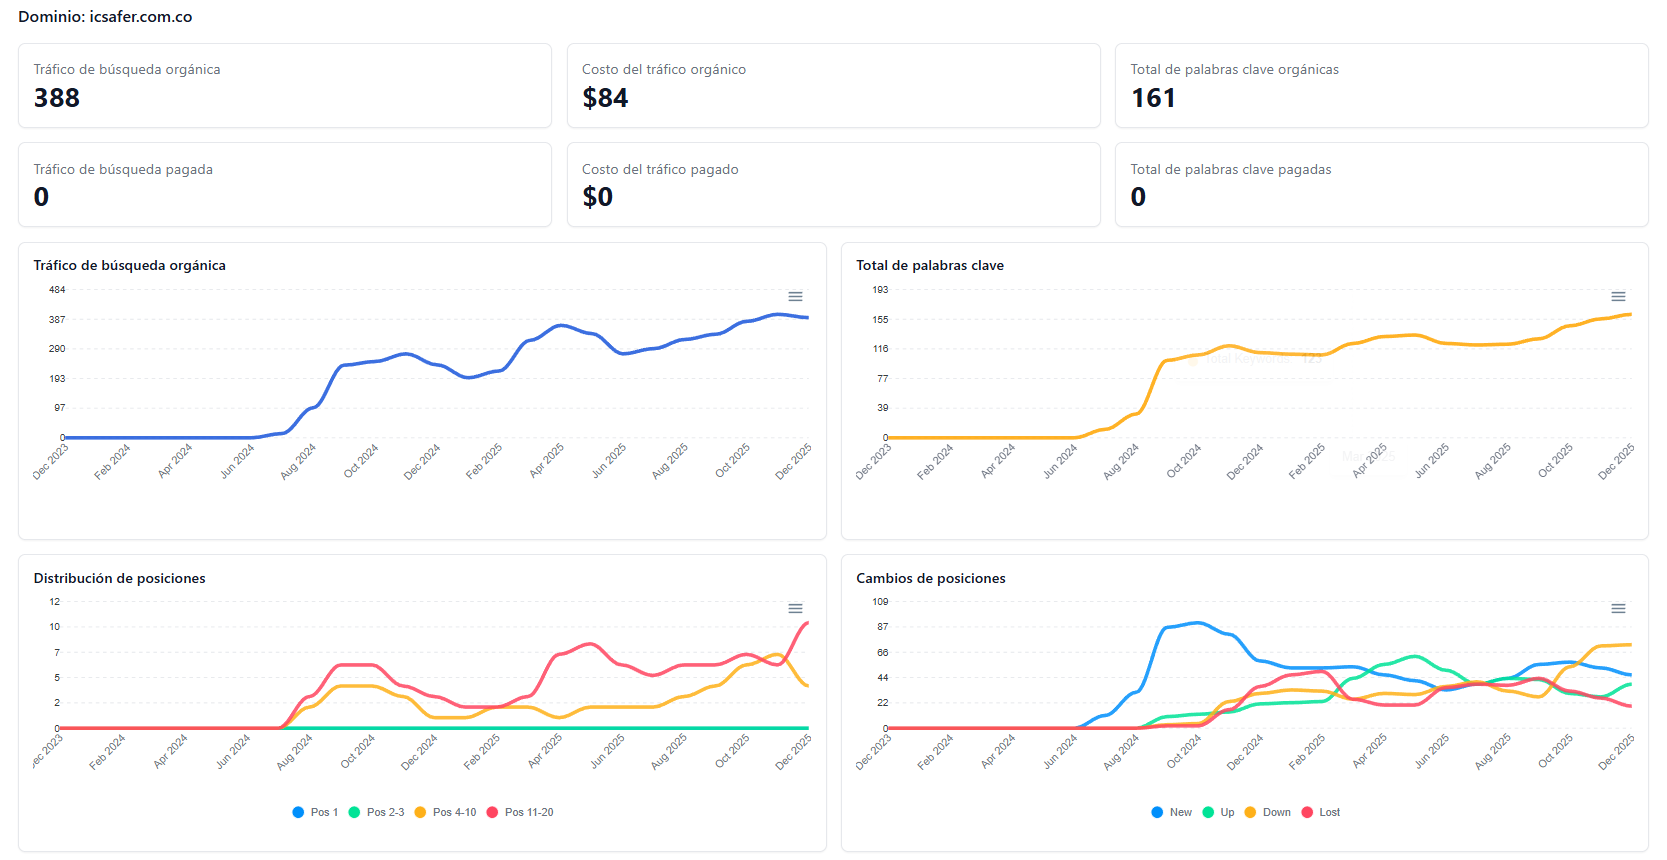Toggle the Pos 1 series in legend
The image size is (1667, 860).
(x=315, y=813)
